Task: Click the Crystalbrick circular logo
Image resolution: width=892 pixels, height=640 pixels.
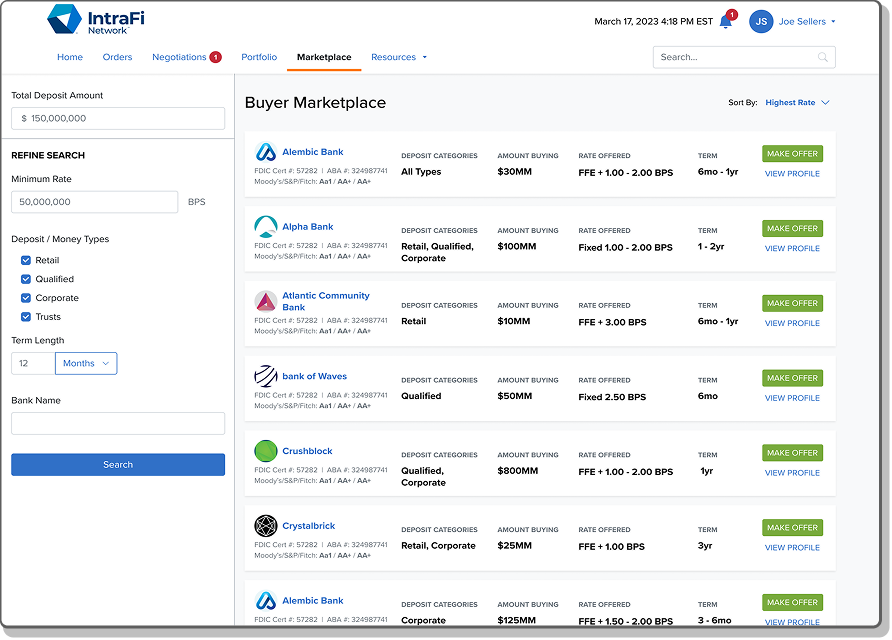Action: coord(265,527)
